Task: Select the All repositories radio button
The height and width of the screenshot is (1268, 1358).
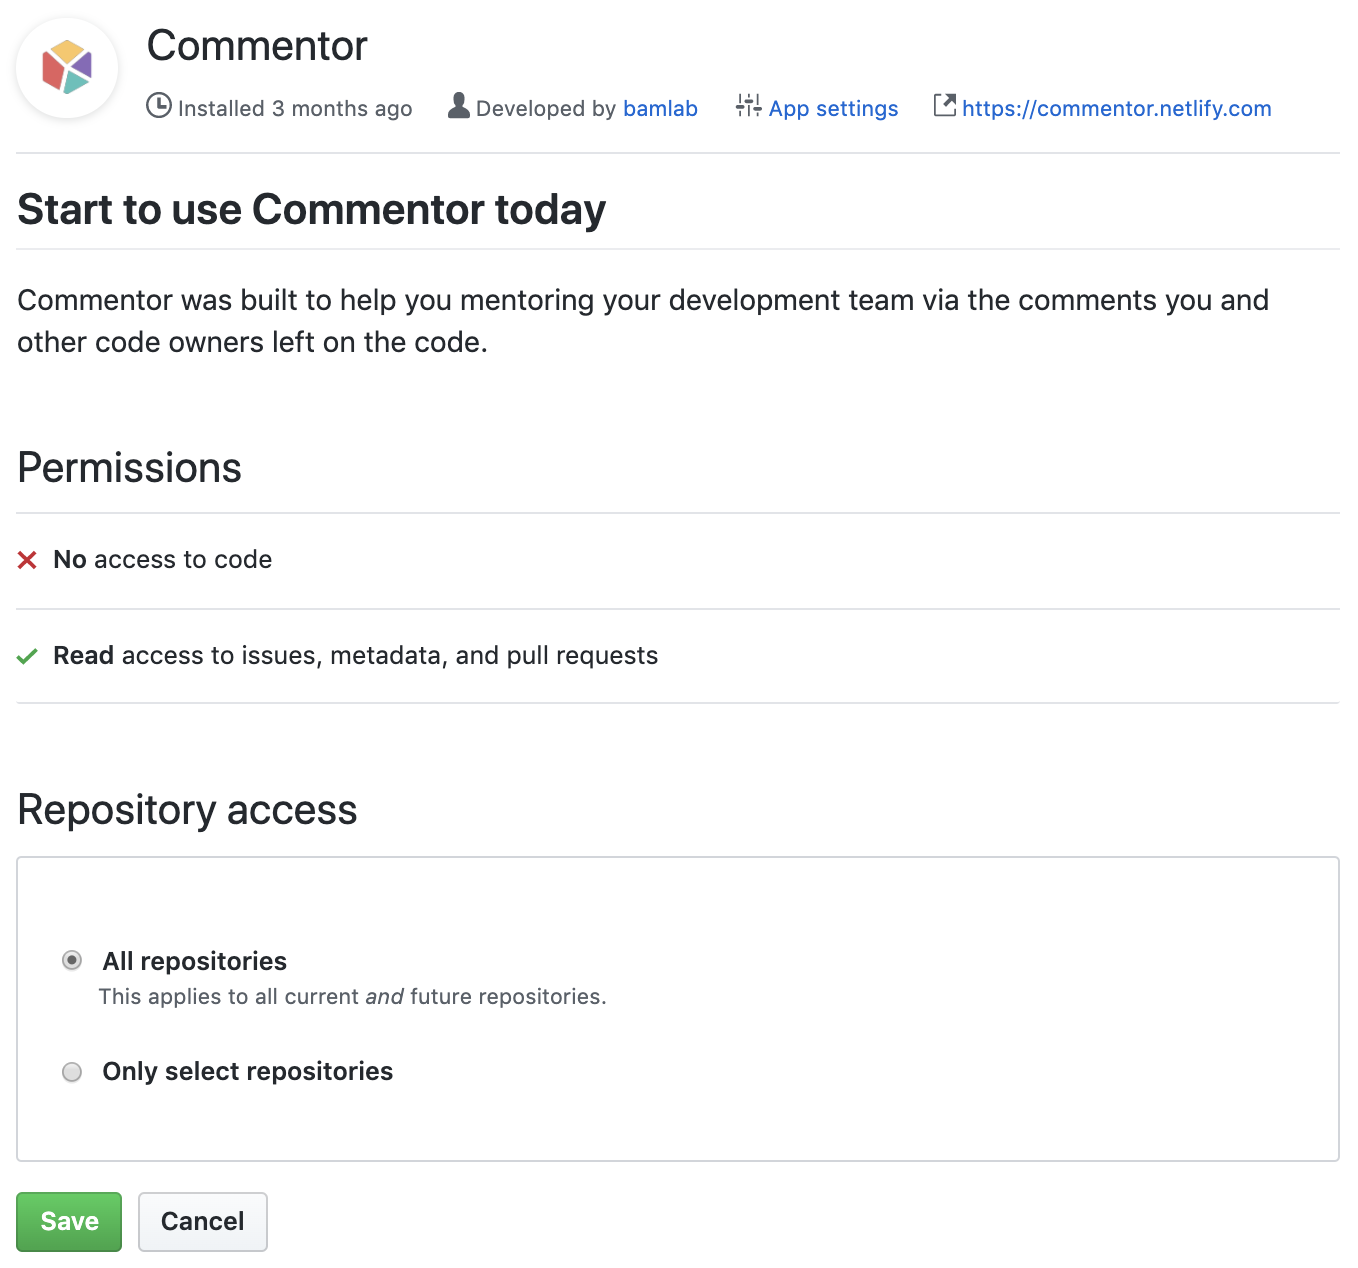Action: pos(72,960)
